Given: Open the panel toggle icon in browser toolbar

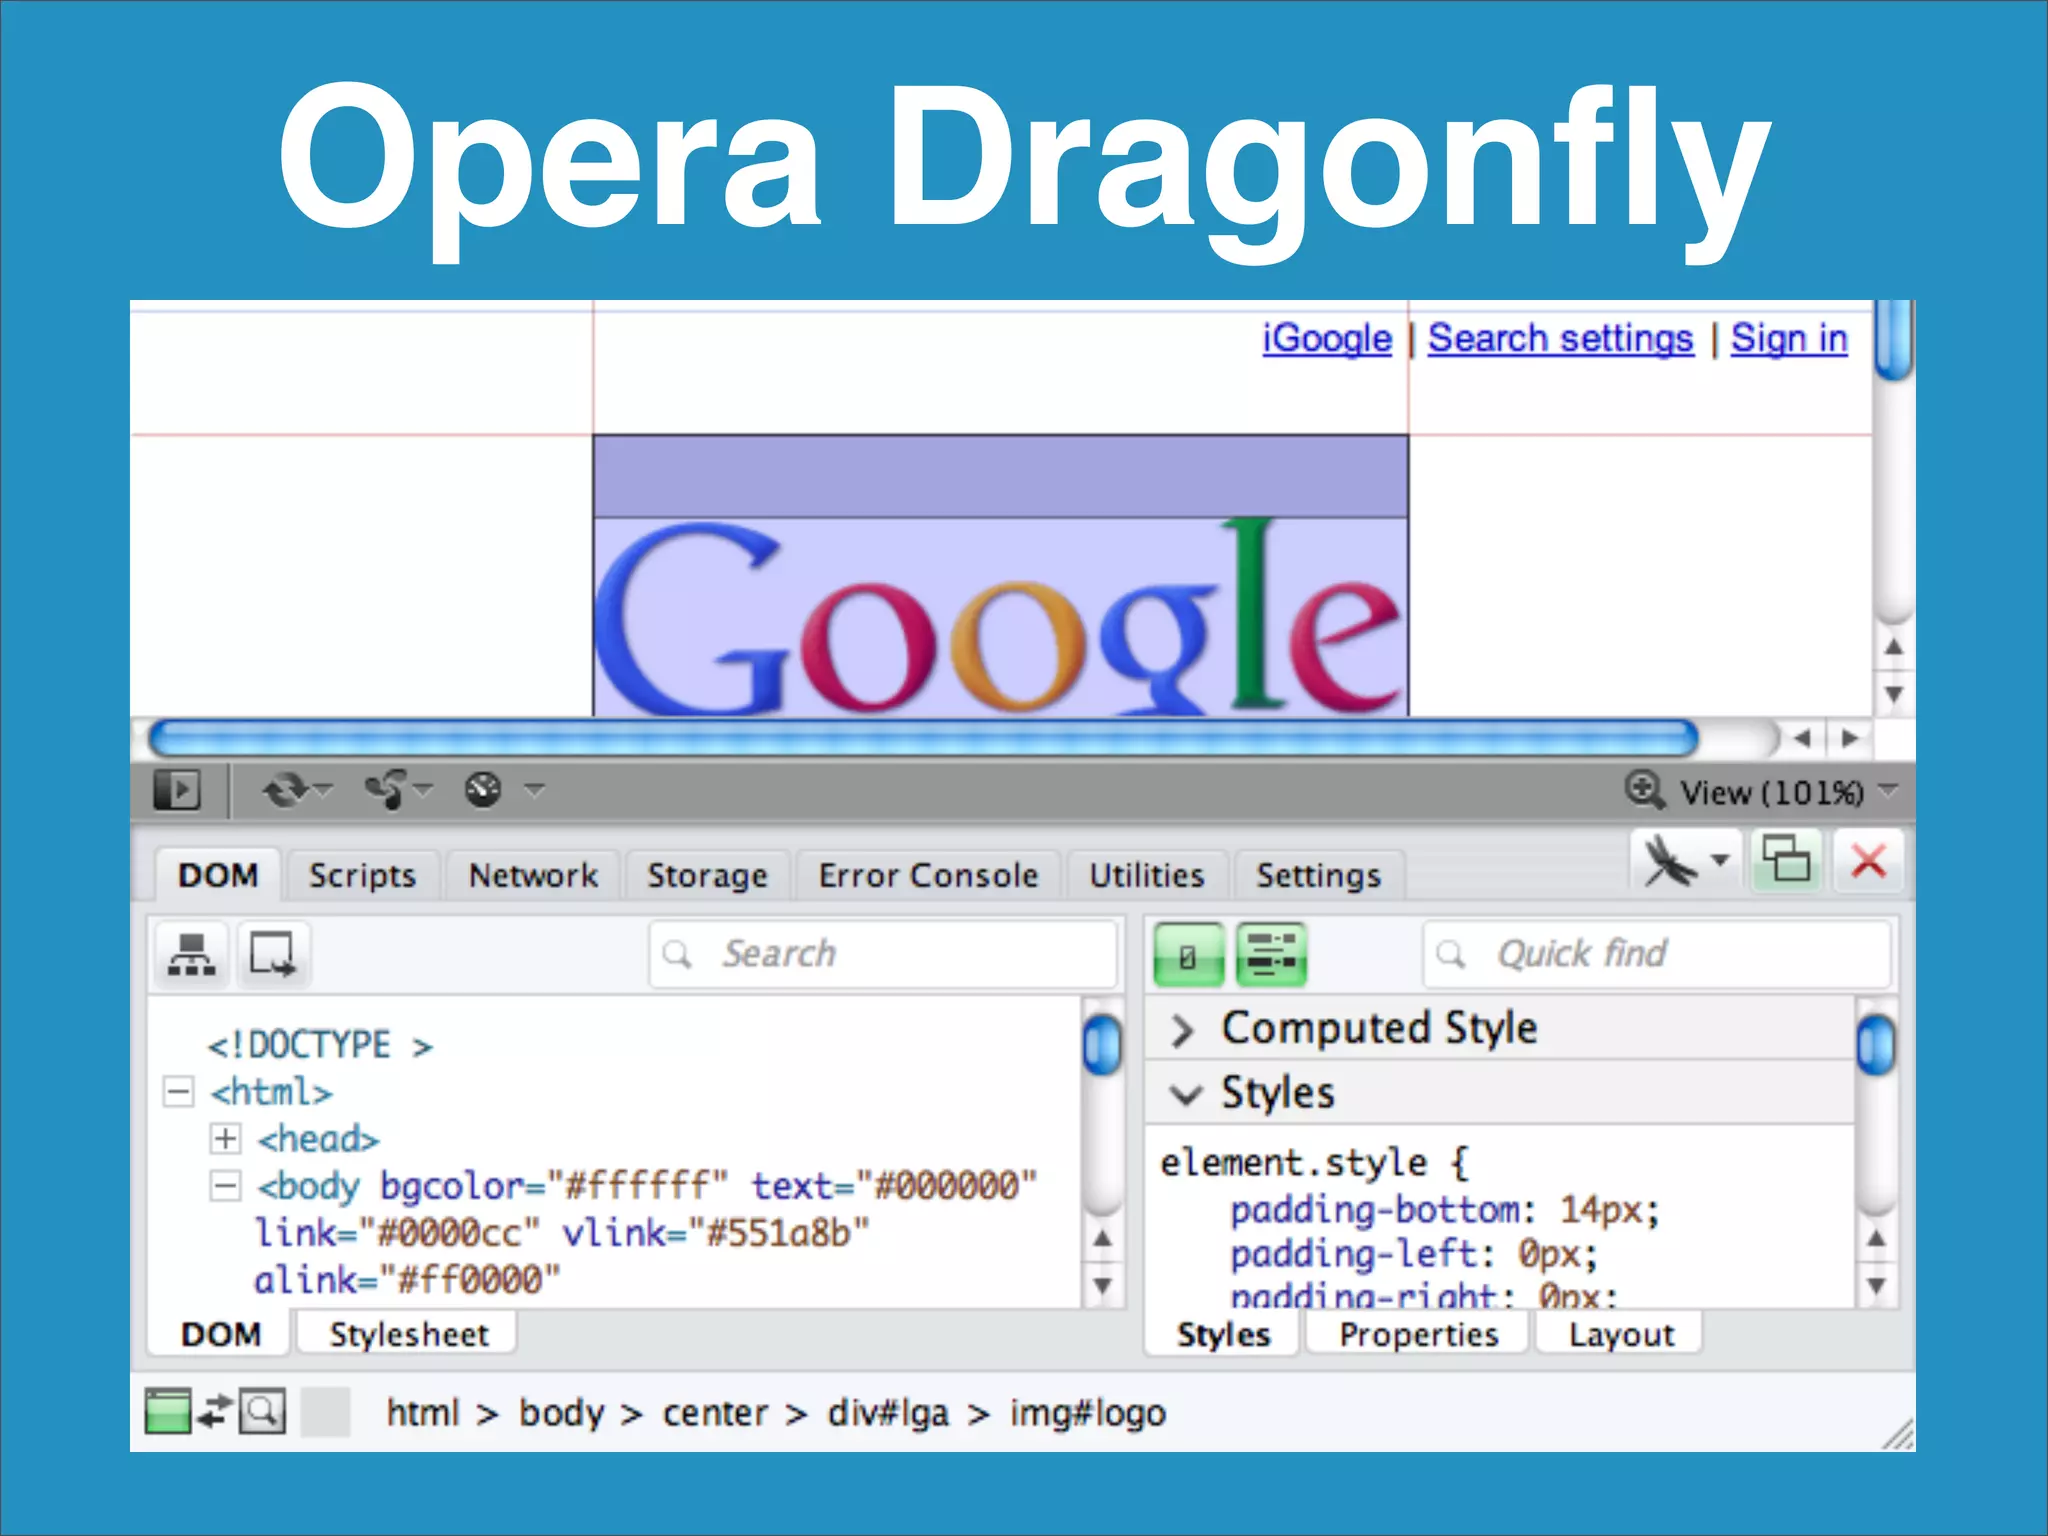Looking at the screenshot, I should click(177, 790).
